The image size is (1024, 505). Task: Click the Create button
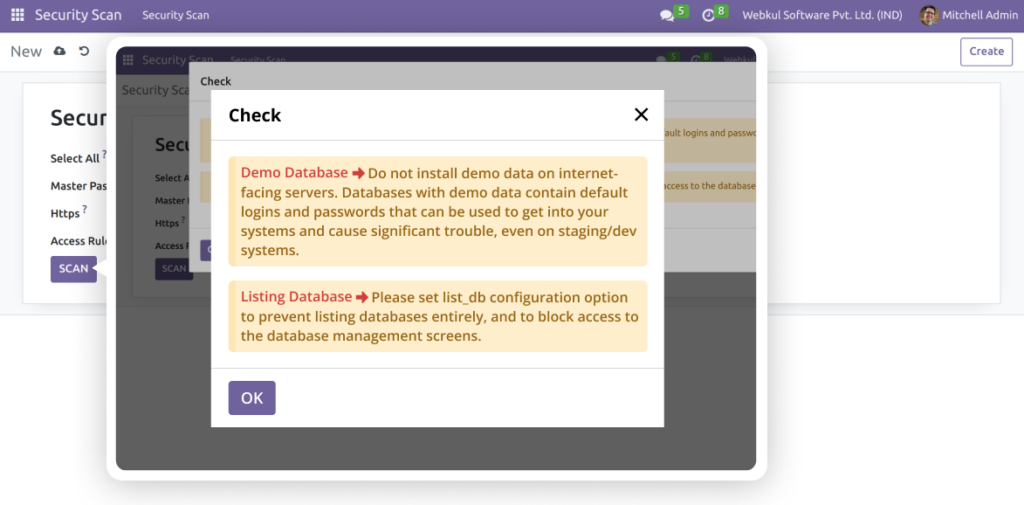tap(986, 52)
